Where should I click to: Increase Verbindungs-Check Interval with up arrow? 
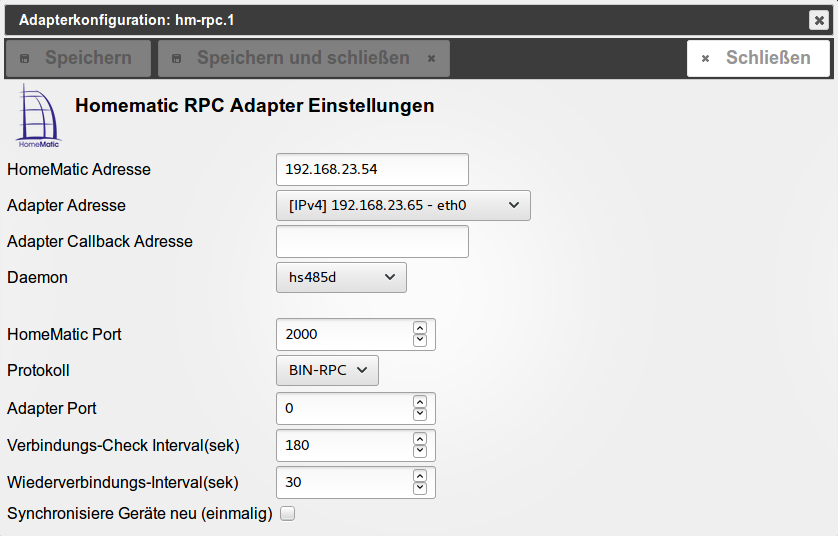point(420,439)
